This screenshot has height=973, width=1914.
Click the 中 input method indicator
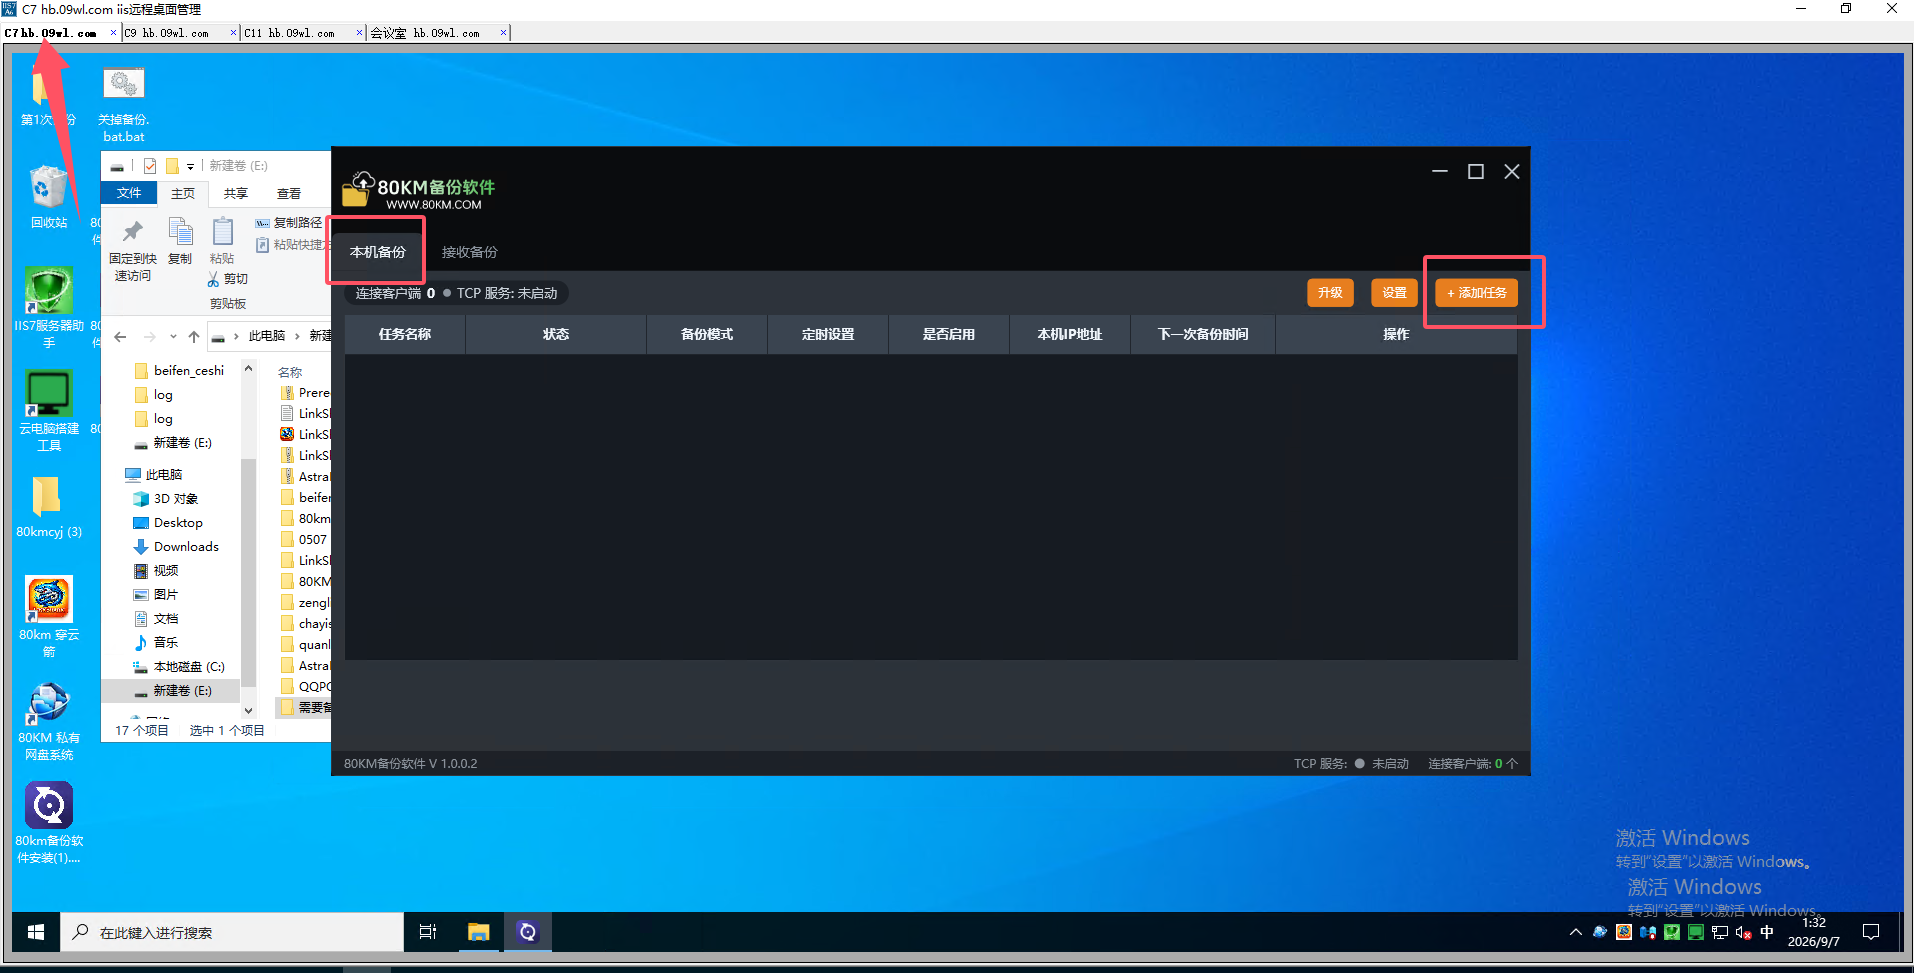1767,932
